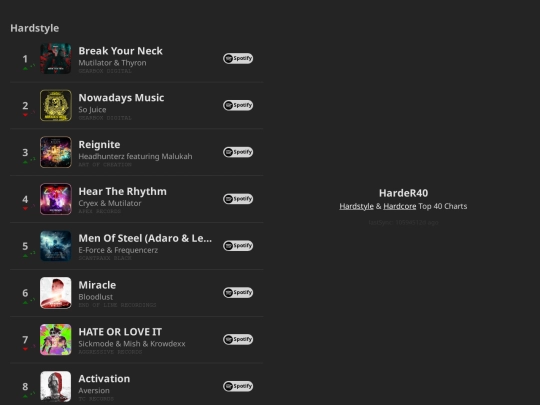Click the Spotify button for Reignite
The height and width of the screenshot is (405, 540).
pyautogui.click(x=238, y=152)
